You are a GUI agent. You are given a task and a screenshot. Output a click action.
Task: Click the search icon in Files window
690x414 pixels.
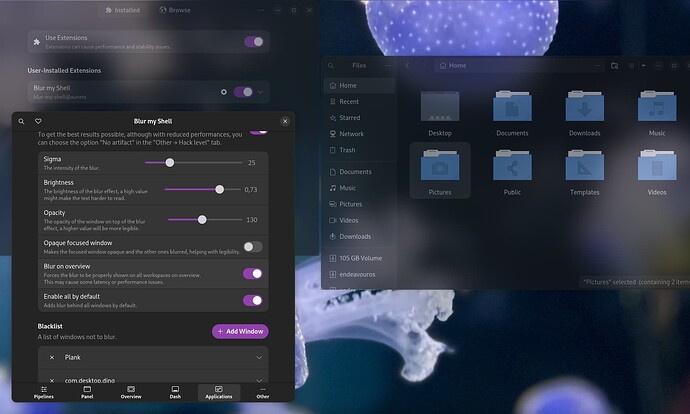(x=331, y=66)
